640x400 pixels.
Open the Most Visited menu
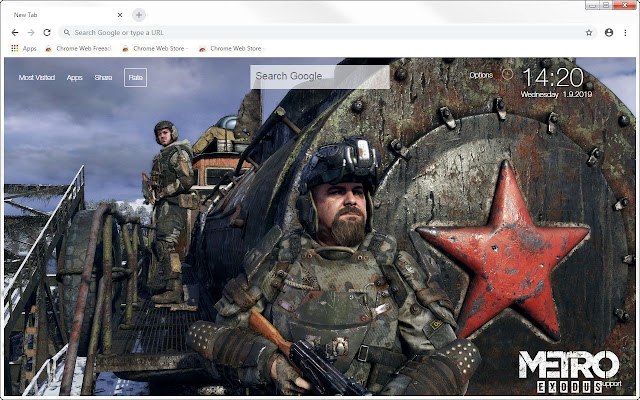coord(37,78)
